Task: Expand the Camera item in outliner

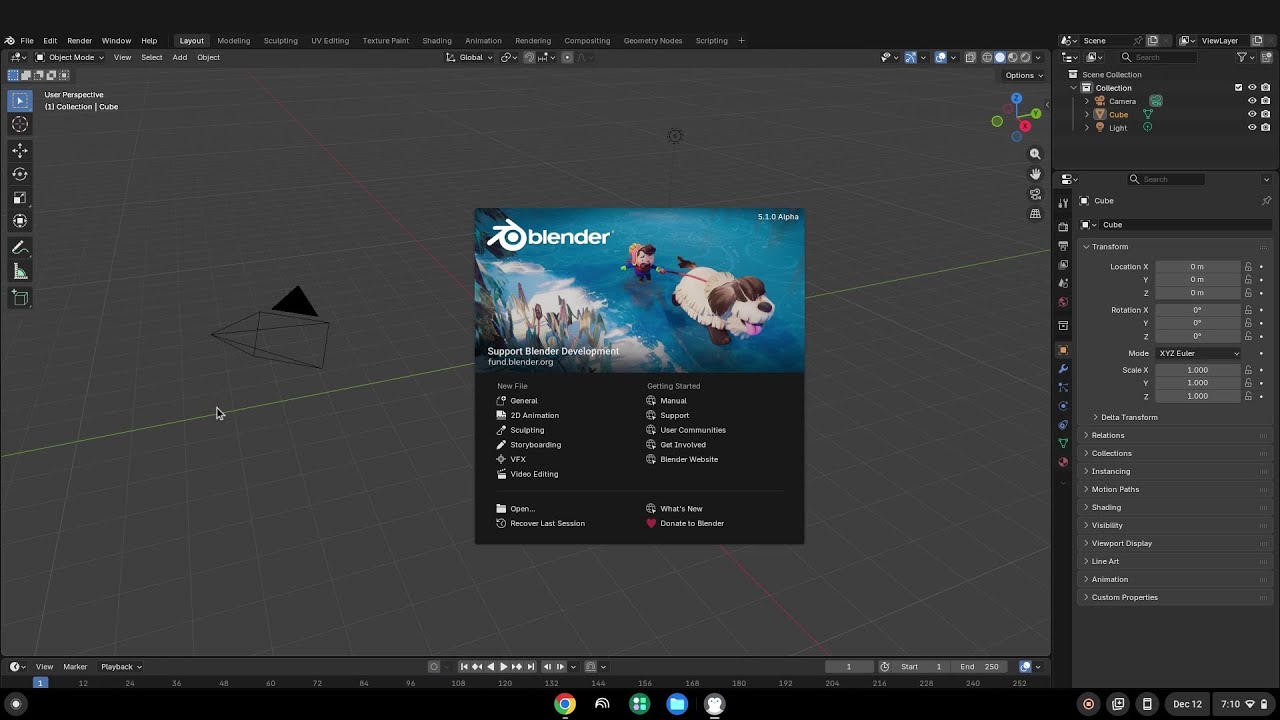Action: click(x=1087, y=101)
